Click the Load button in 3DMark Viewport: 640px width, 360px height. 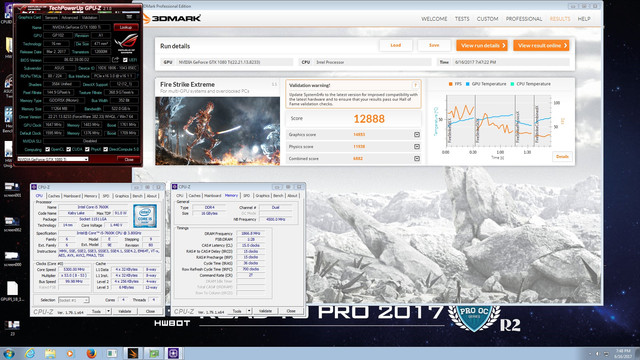(396, 45)
